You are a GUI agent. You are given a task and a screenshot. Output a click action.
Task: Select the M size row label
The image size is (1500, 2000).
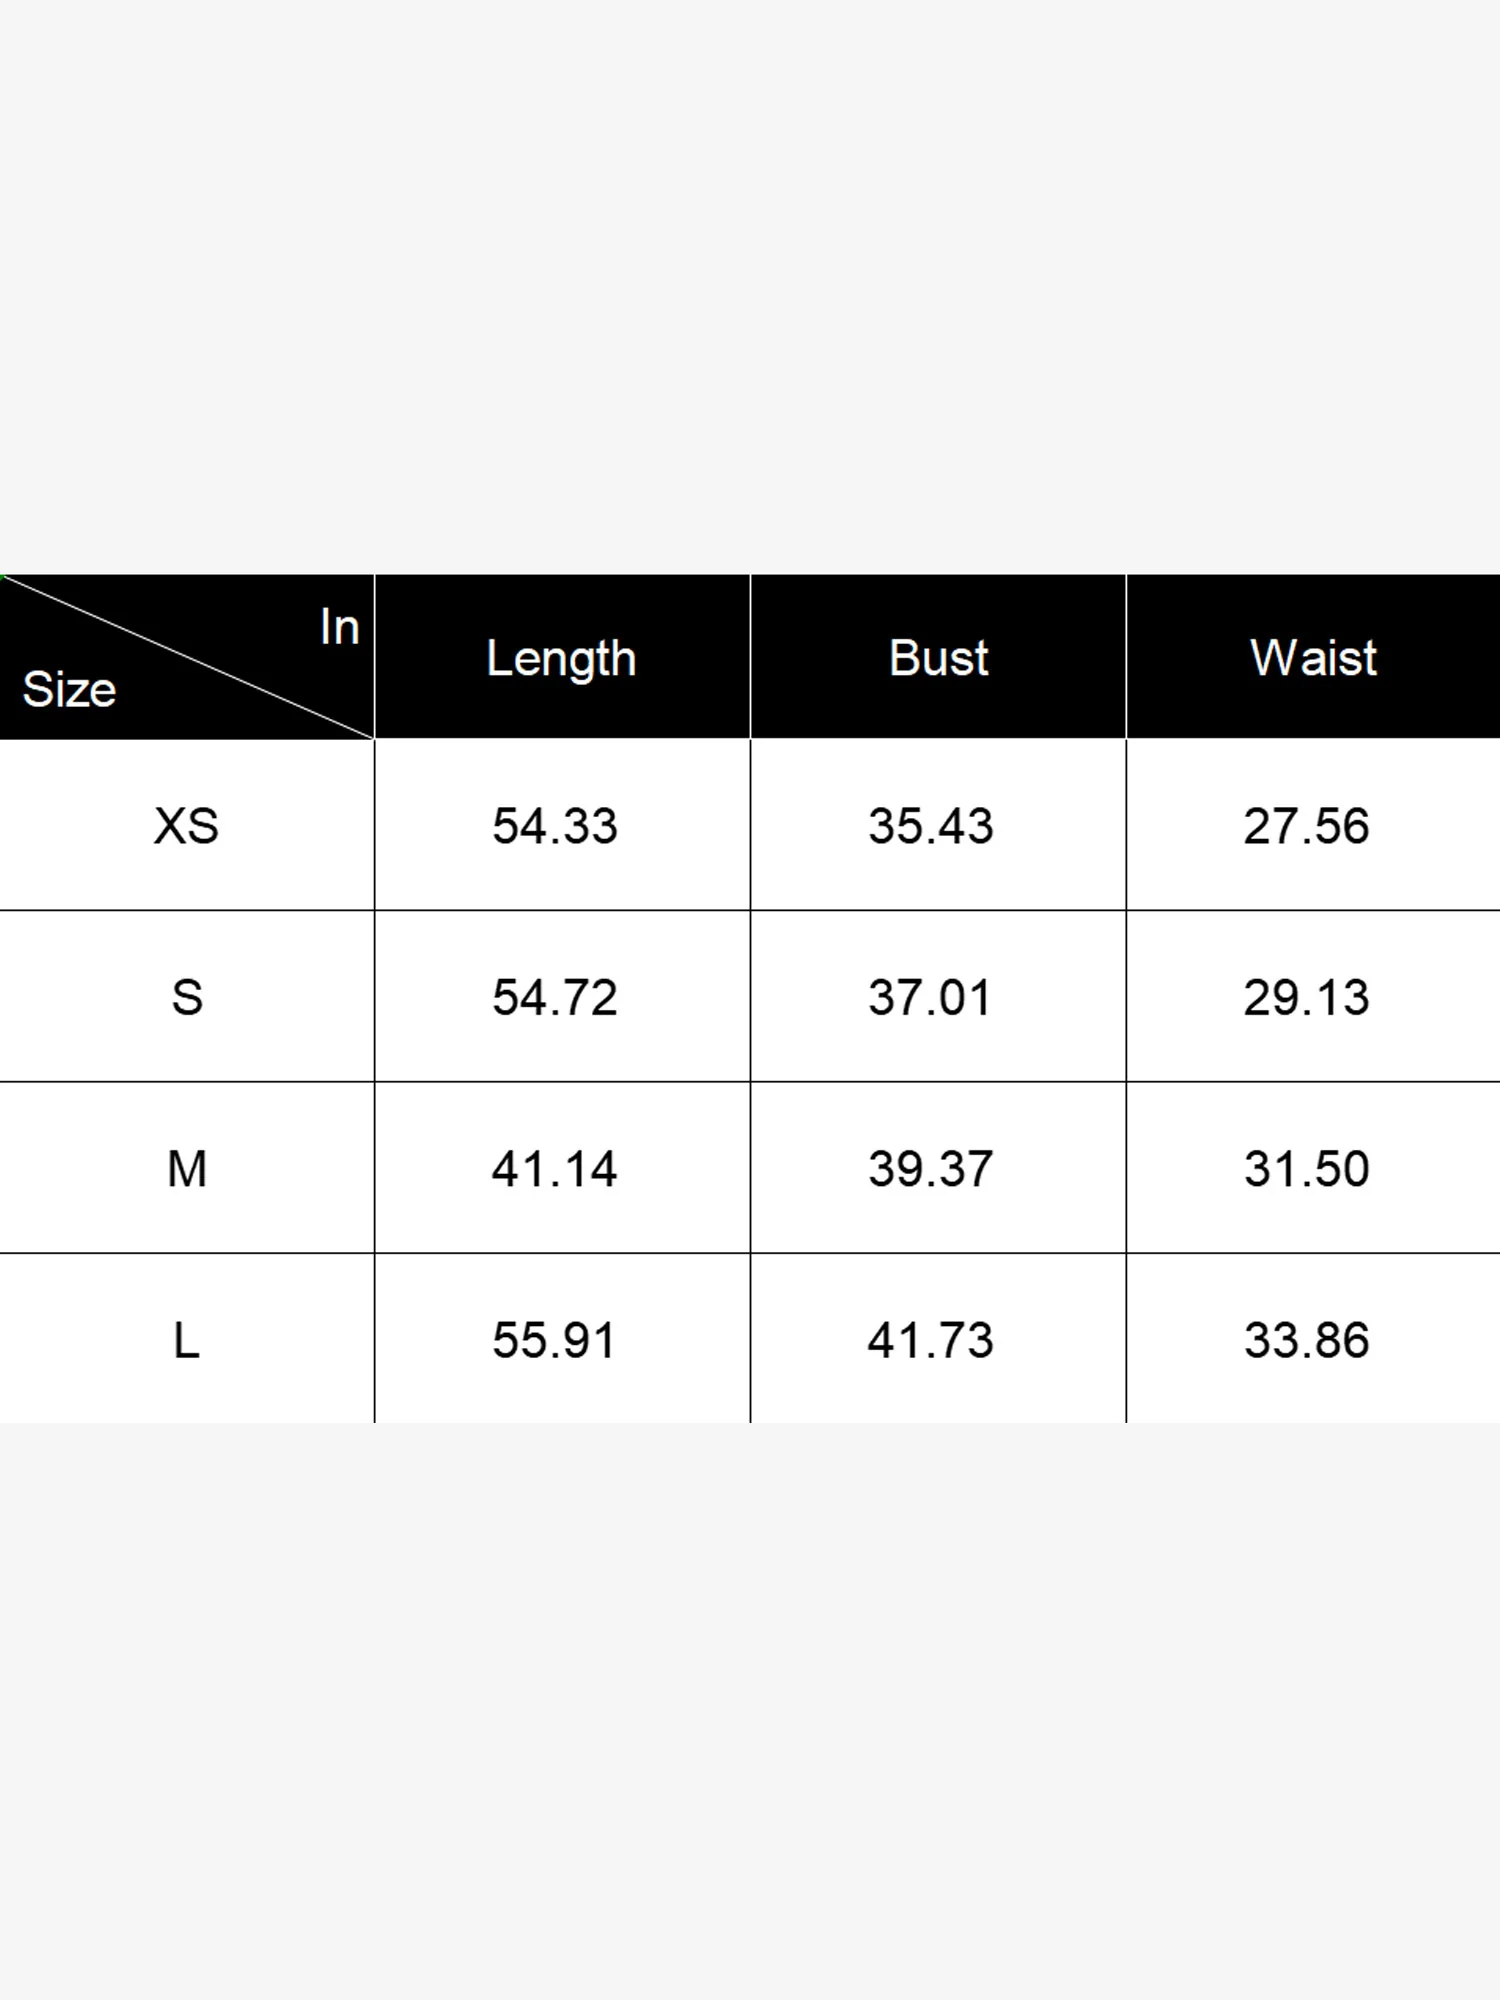tap(187, 1169)
